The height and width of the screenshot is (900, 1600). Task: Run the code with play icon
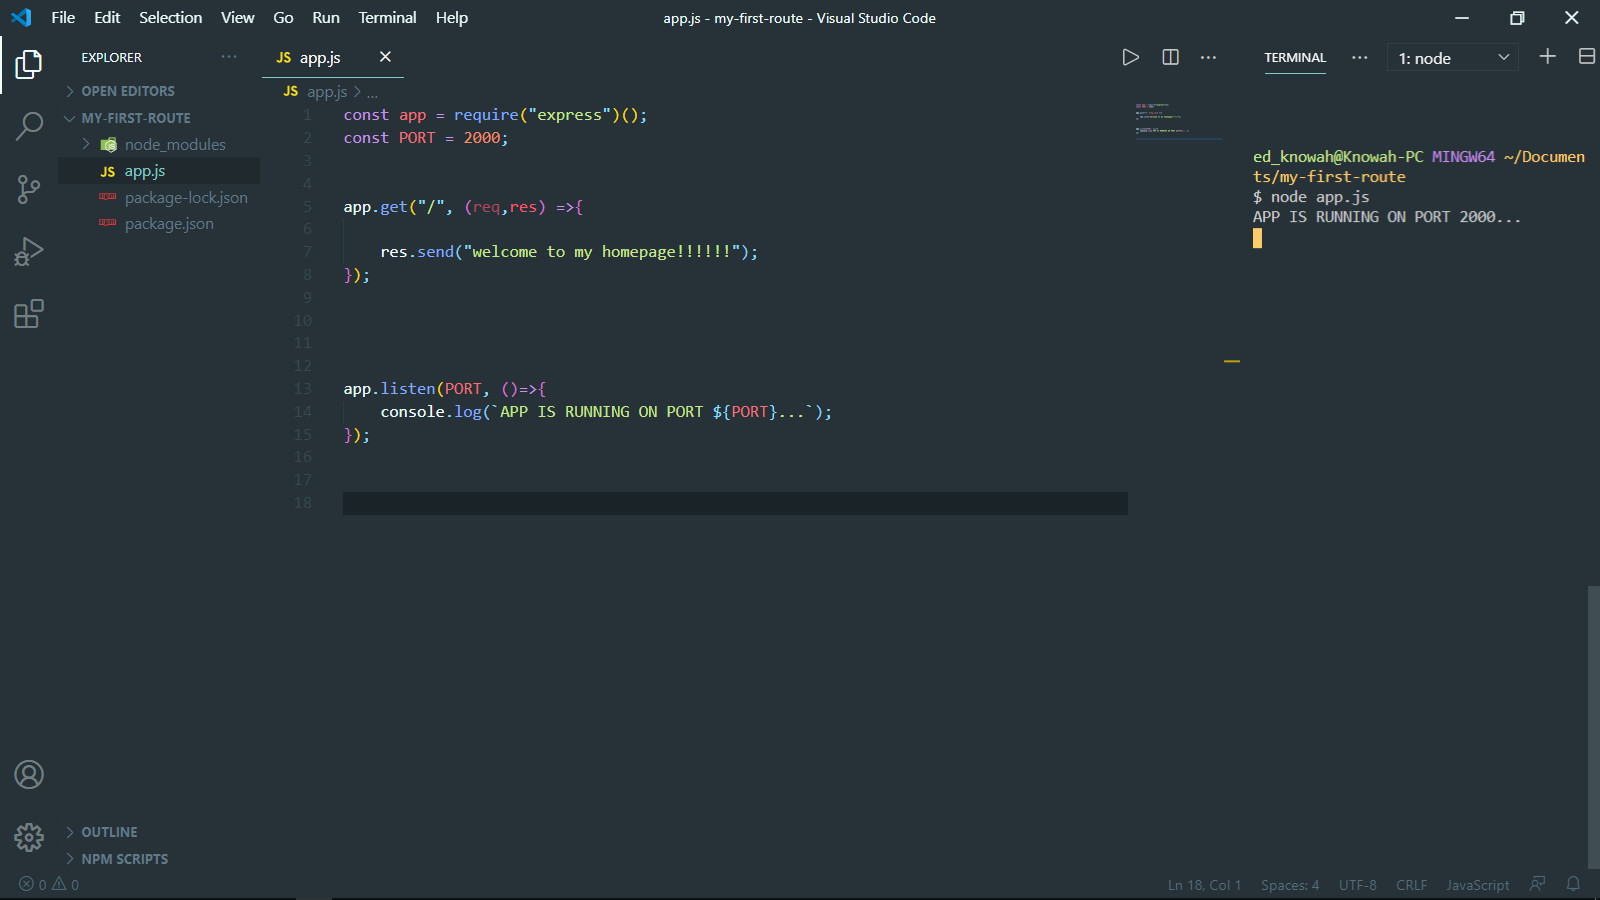point(1130,57)
